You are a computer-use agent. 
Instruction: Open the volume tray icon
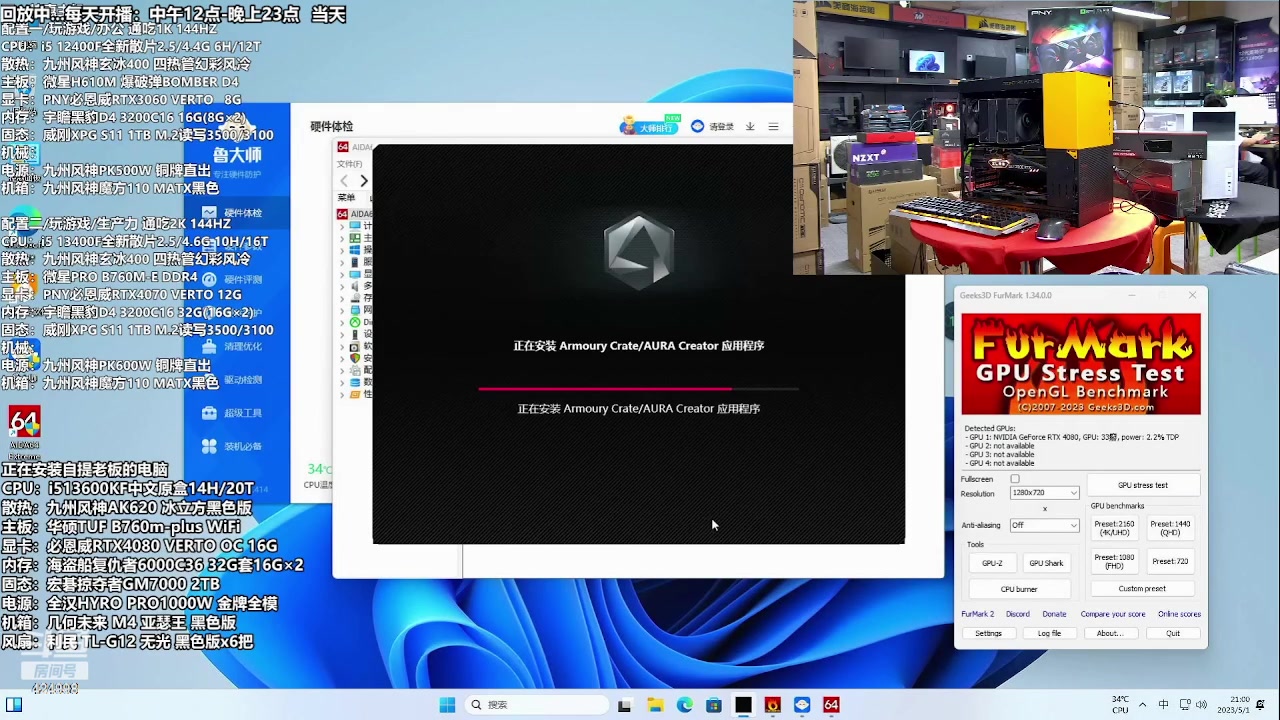1201,705
